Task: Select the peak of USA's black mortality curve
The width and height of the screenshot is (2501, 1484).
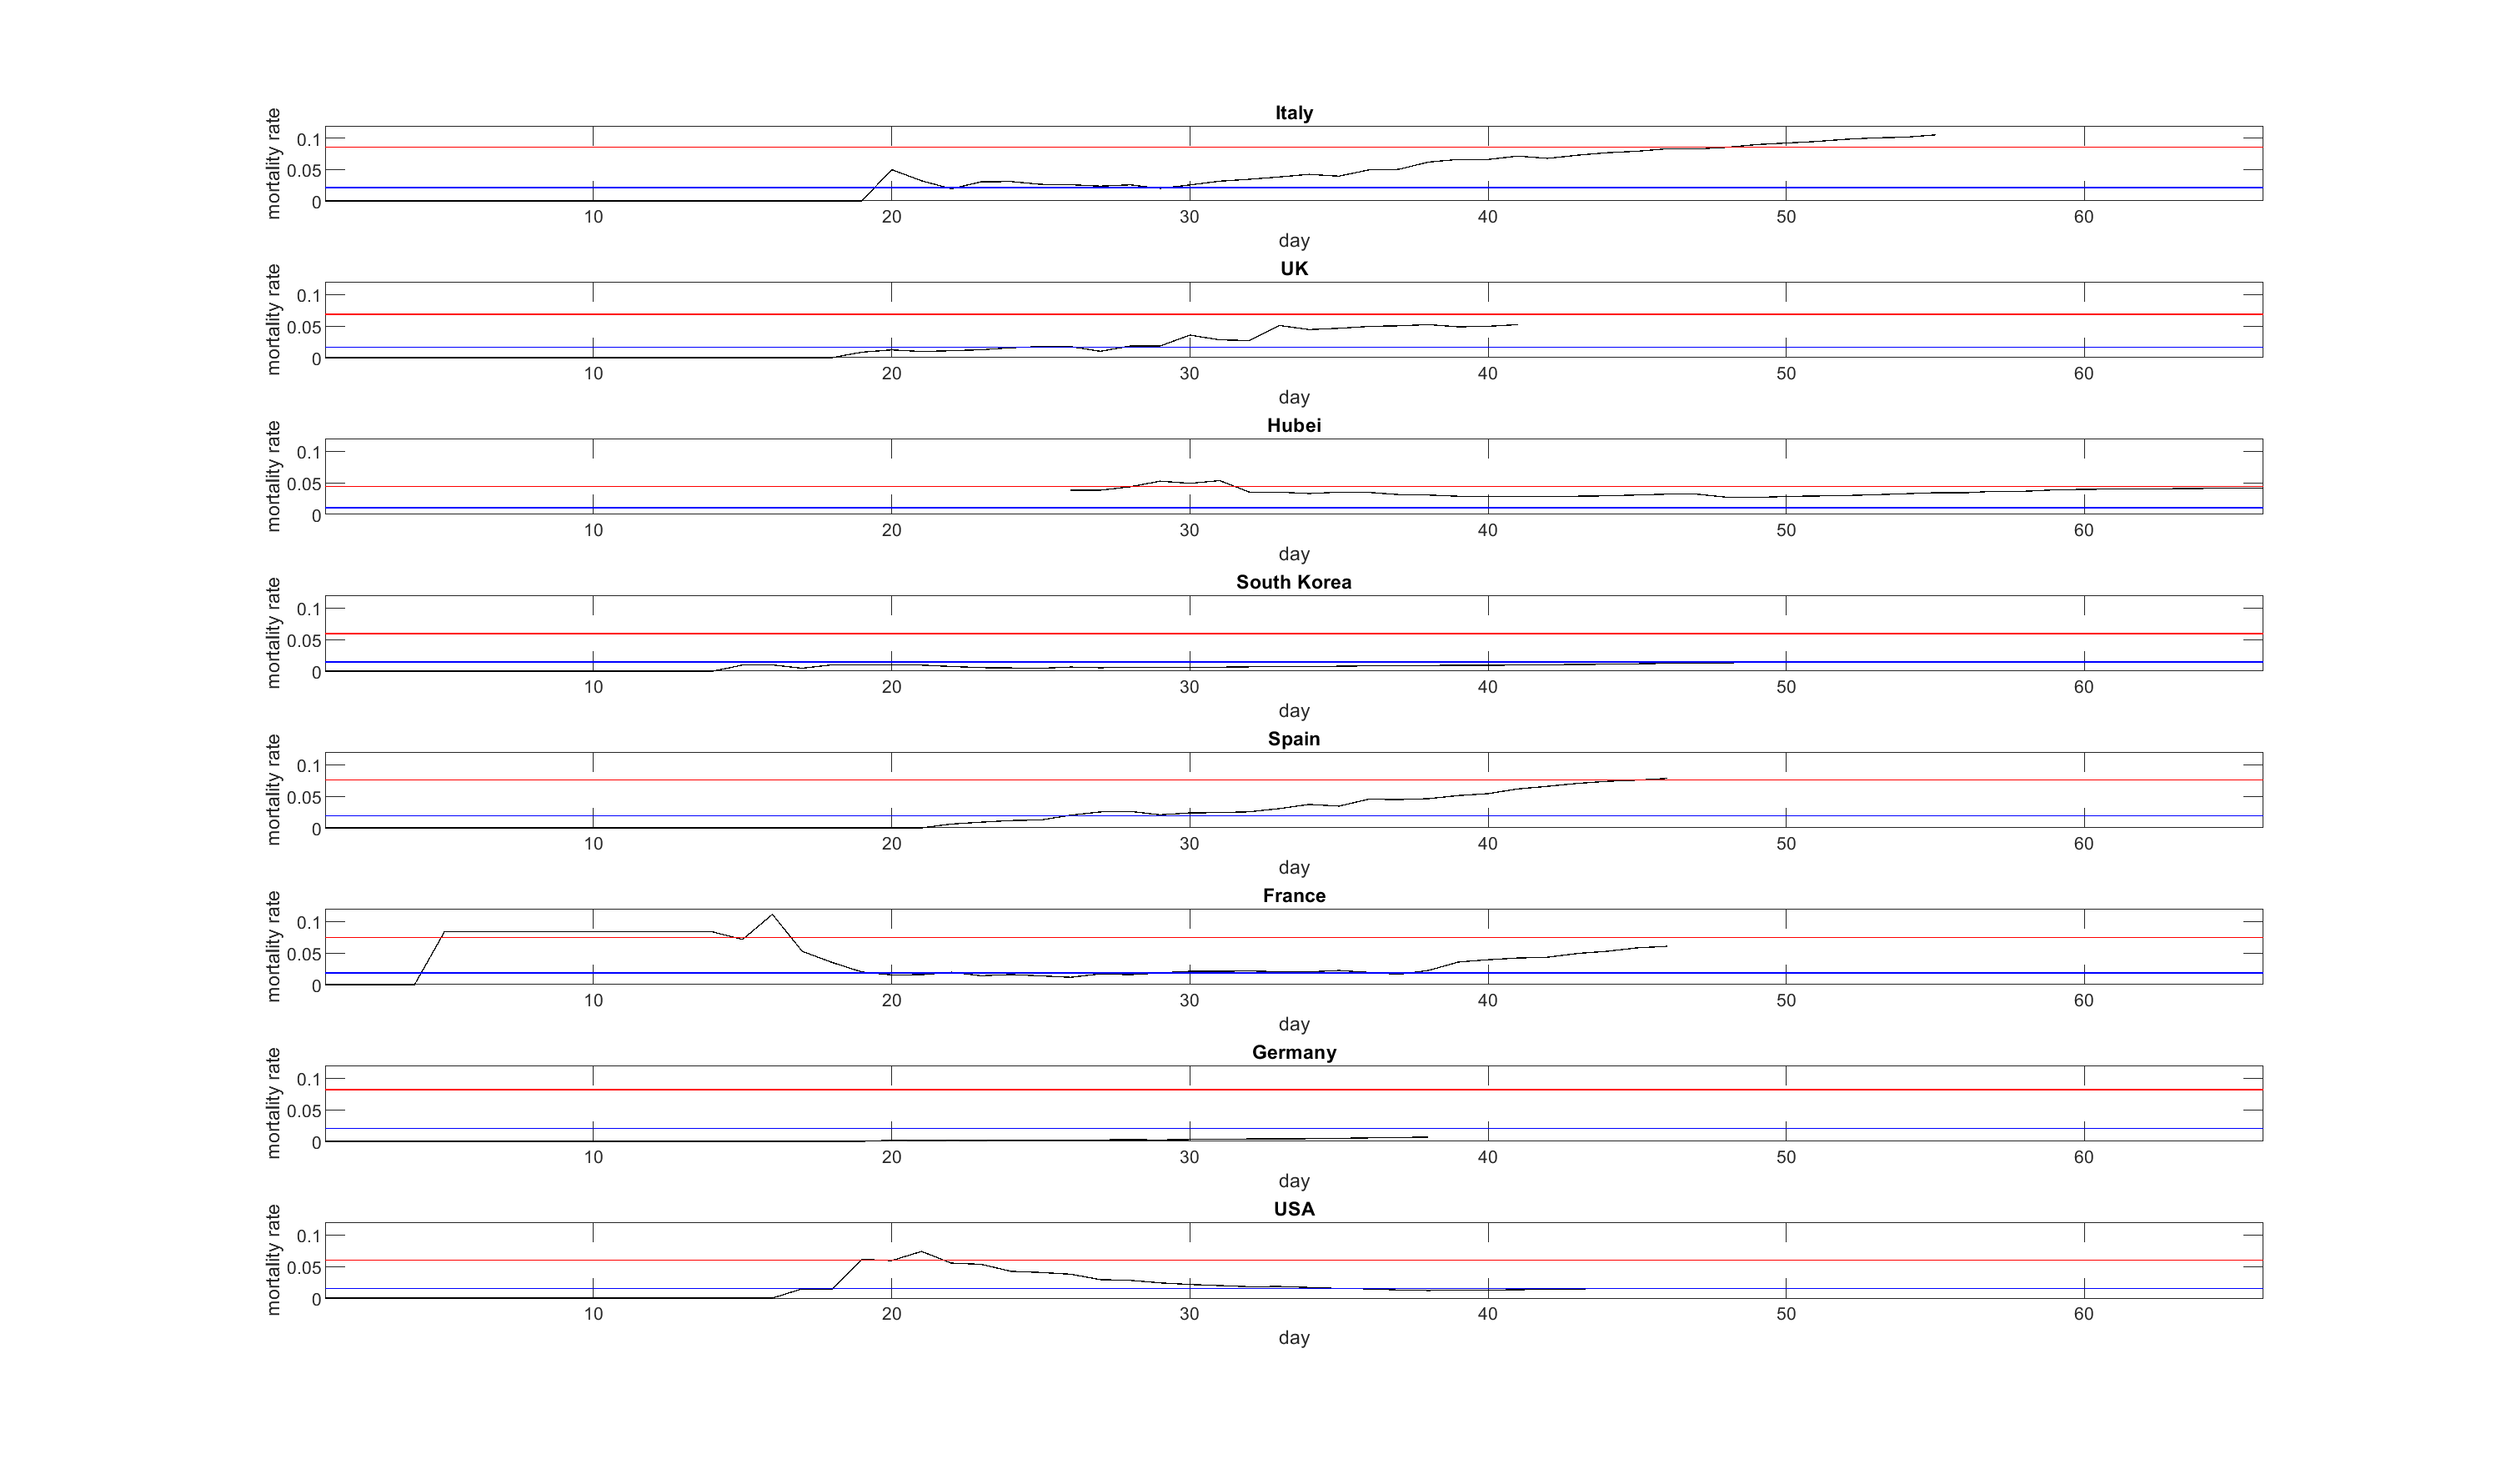Action: pos(921,1252)
